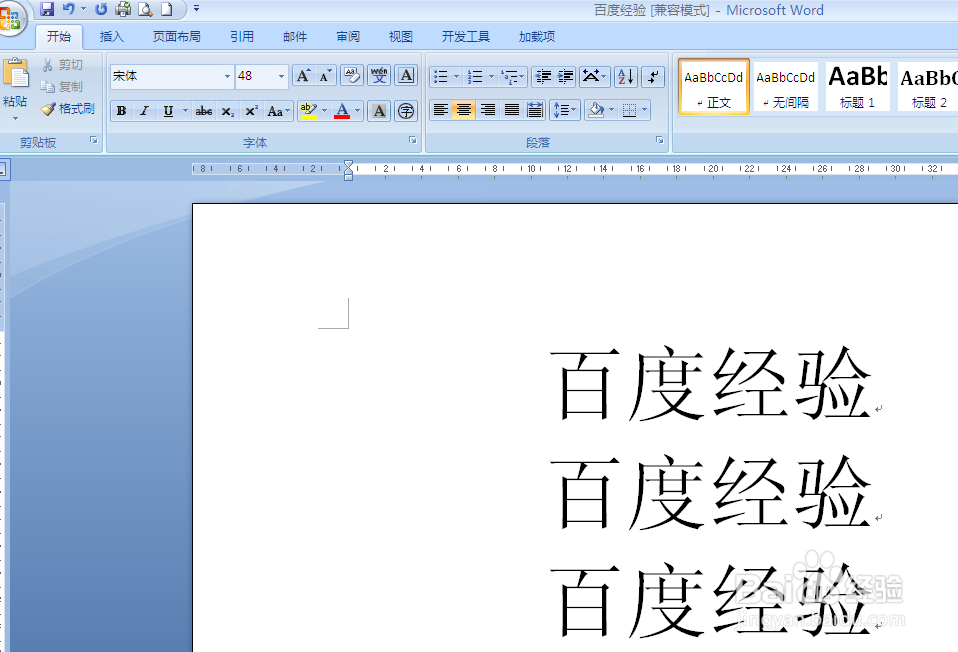The image size is (958, 652).
Task: Select the 标题 1 style
Action: (x=856, y=86)
